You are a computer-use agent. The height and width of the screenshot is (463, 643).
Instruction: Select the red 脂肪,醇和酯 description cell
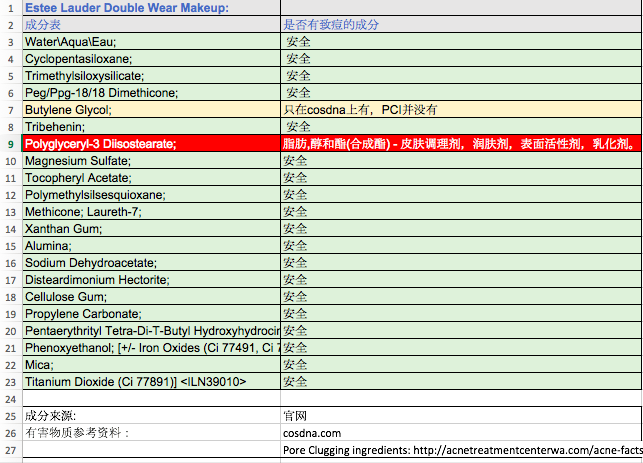click(460, 144)
